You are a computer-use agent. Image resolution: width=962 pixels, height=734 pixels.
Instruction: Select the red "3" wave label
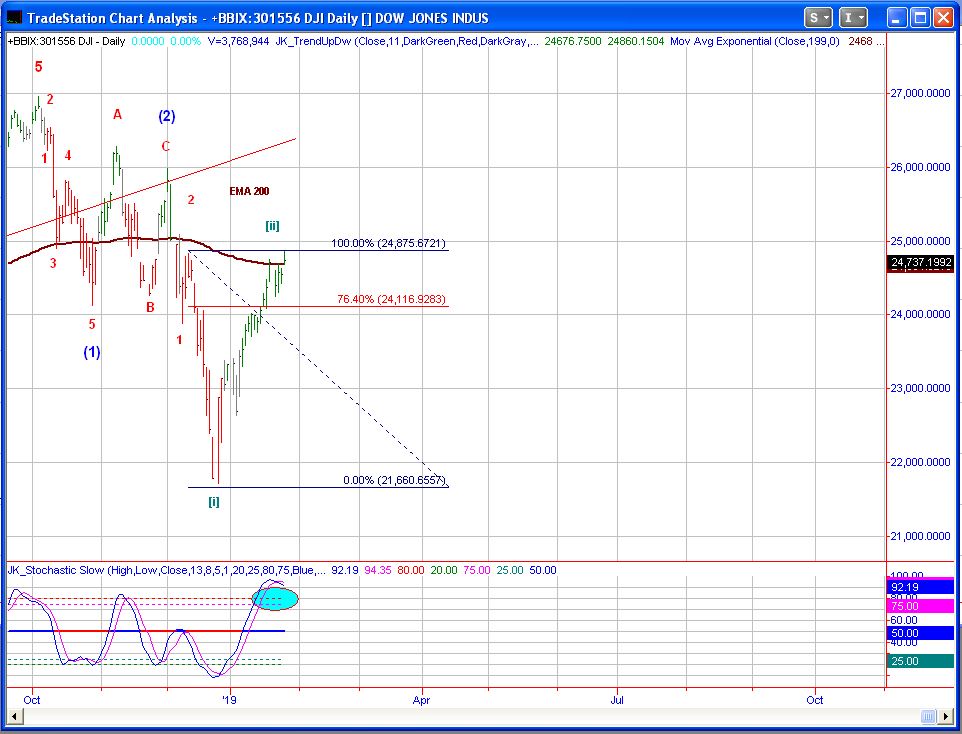pos(53,263)
